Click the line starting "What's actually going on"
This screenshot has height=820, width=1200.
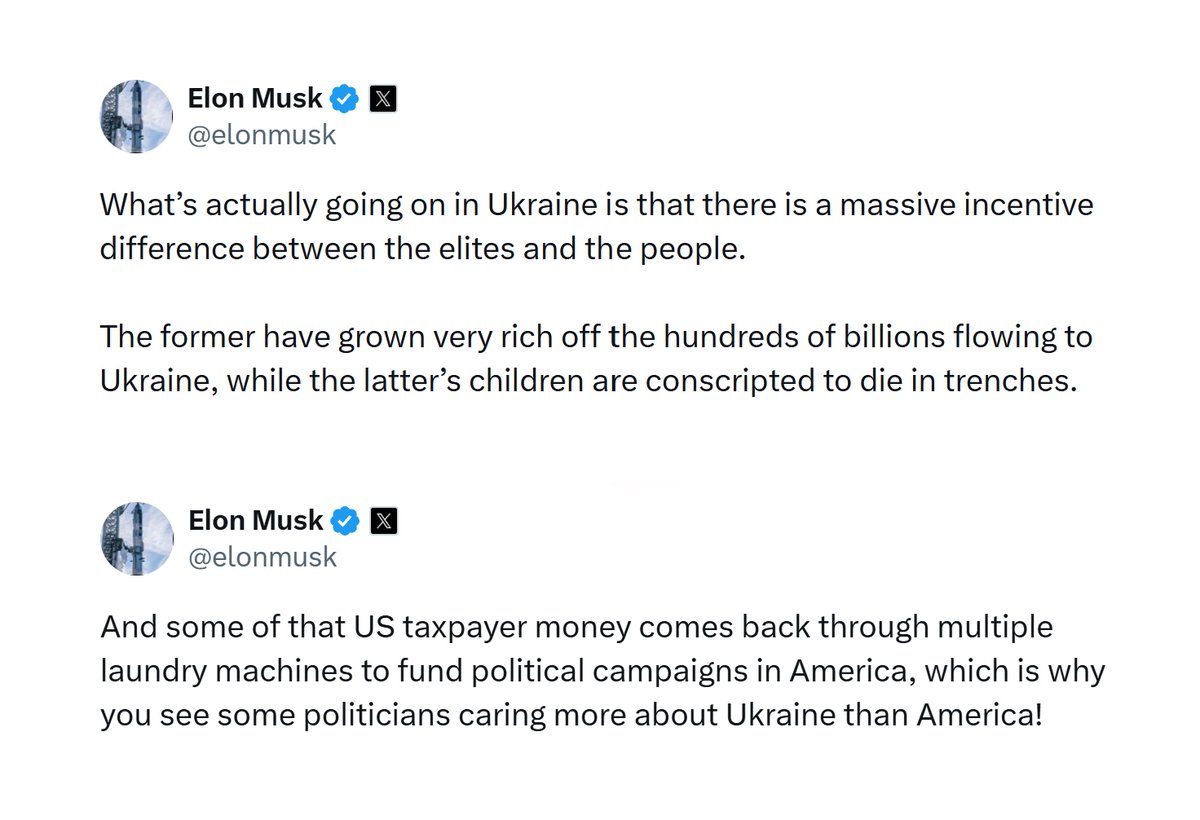(597, 206)
